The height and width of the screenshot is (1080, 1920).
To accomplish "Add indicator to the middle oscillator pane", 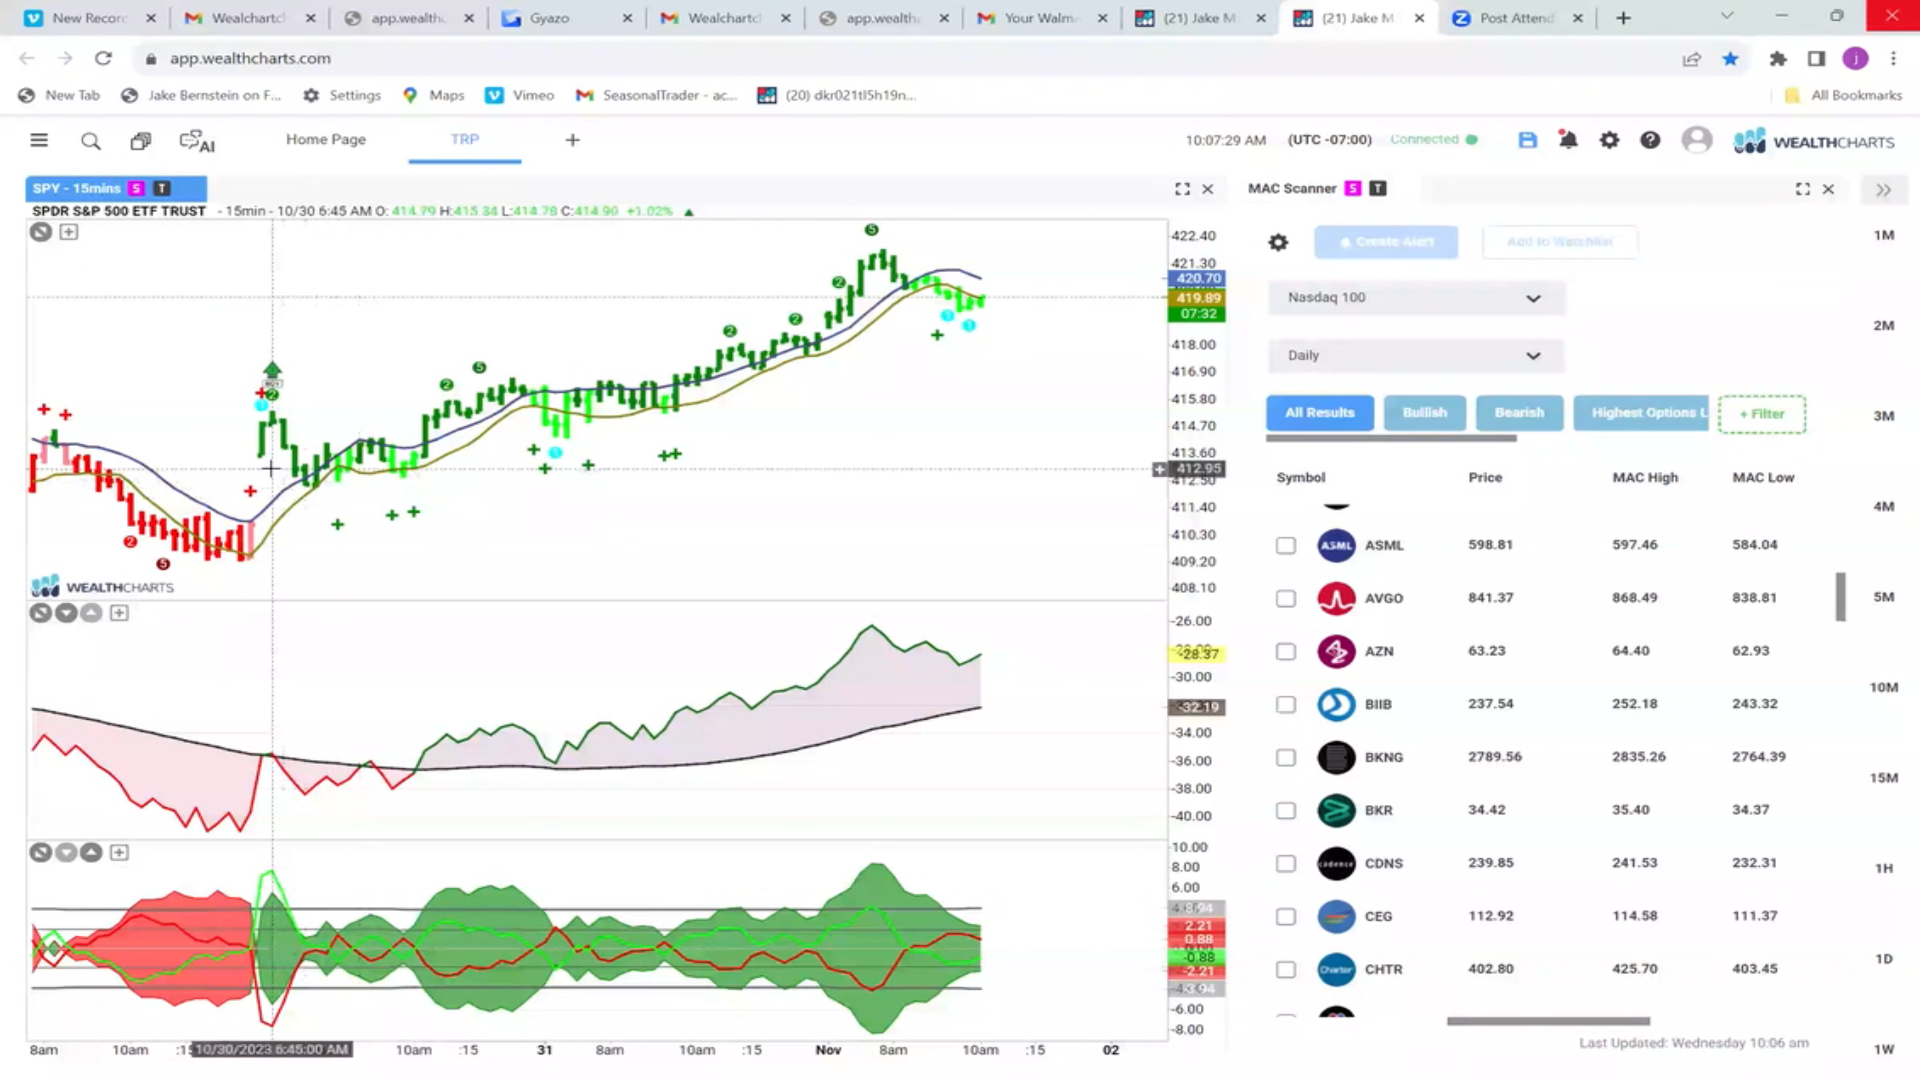I will (x=119, y=613).
